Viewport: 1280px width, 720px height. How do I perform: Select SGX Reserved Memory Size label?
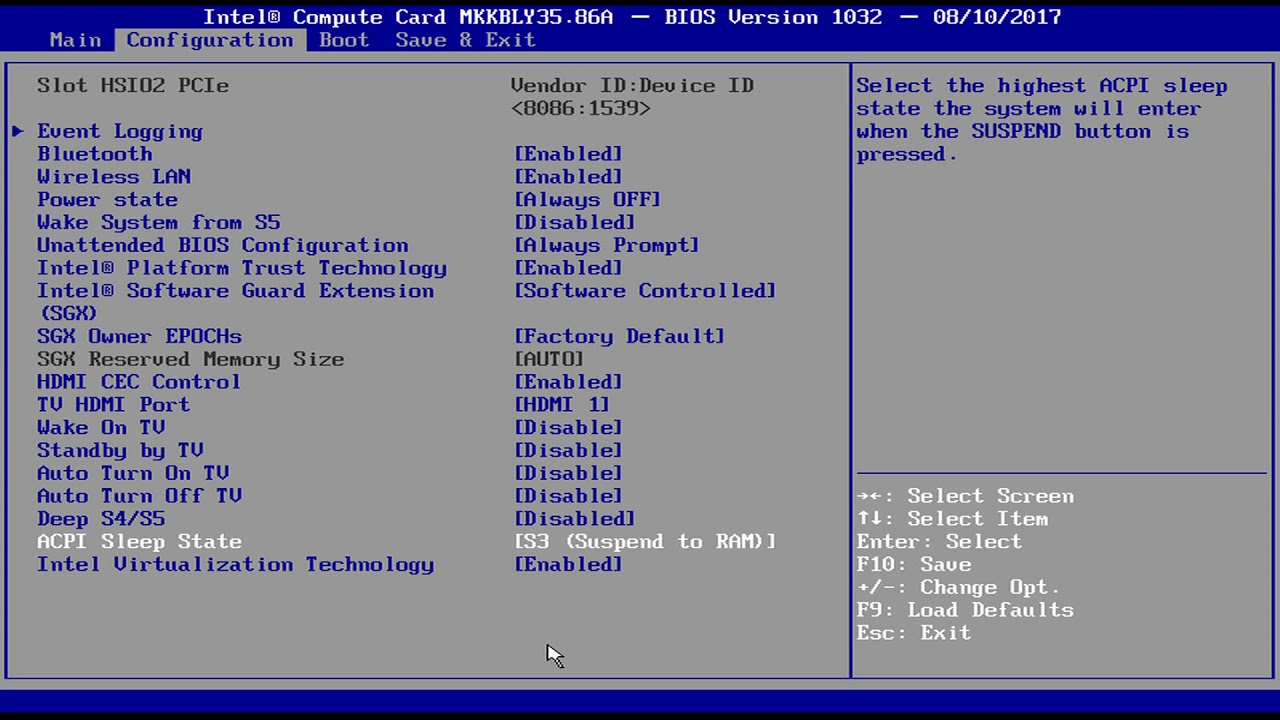(x=190, y=359)
